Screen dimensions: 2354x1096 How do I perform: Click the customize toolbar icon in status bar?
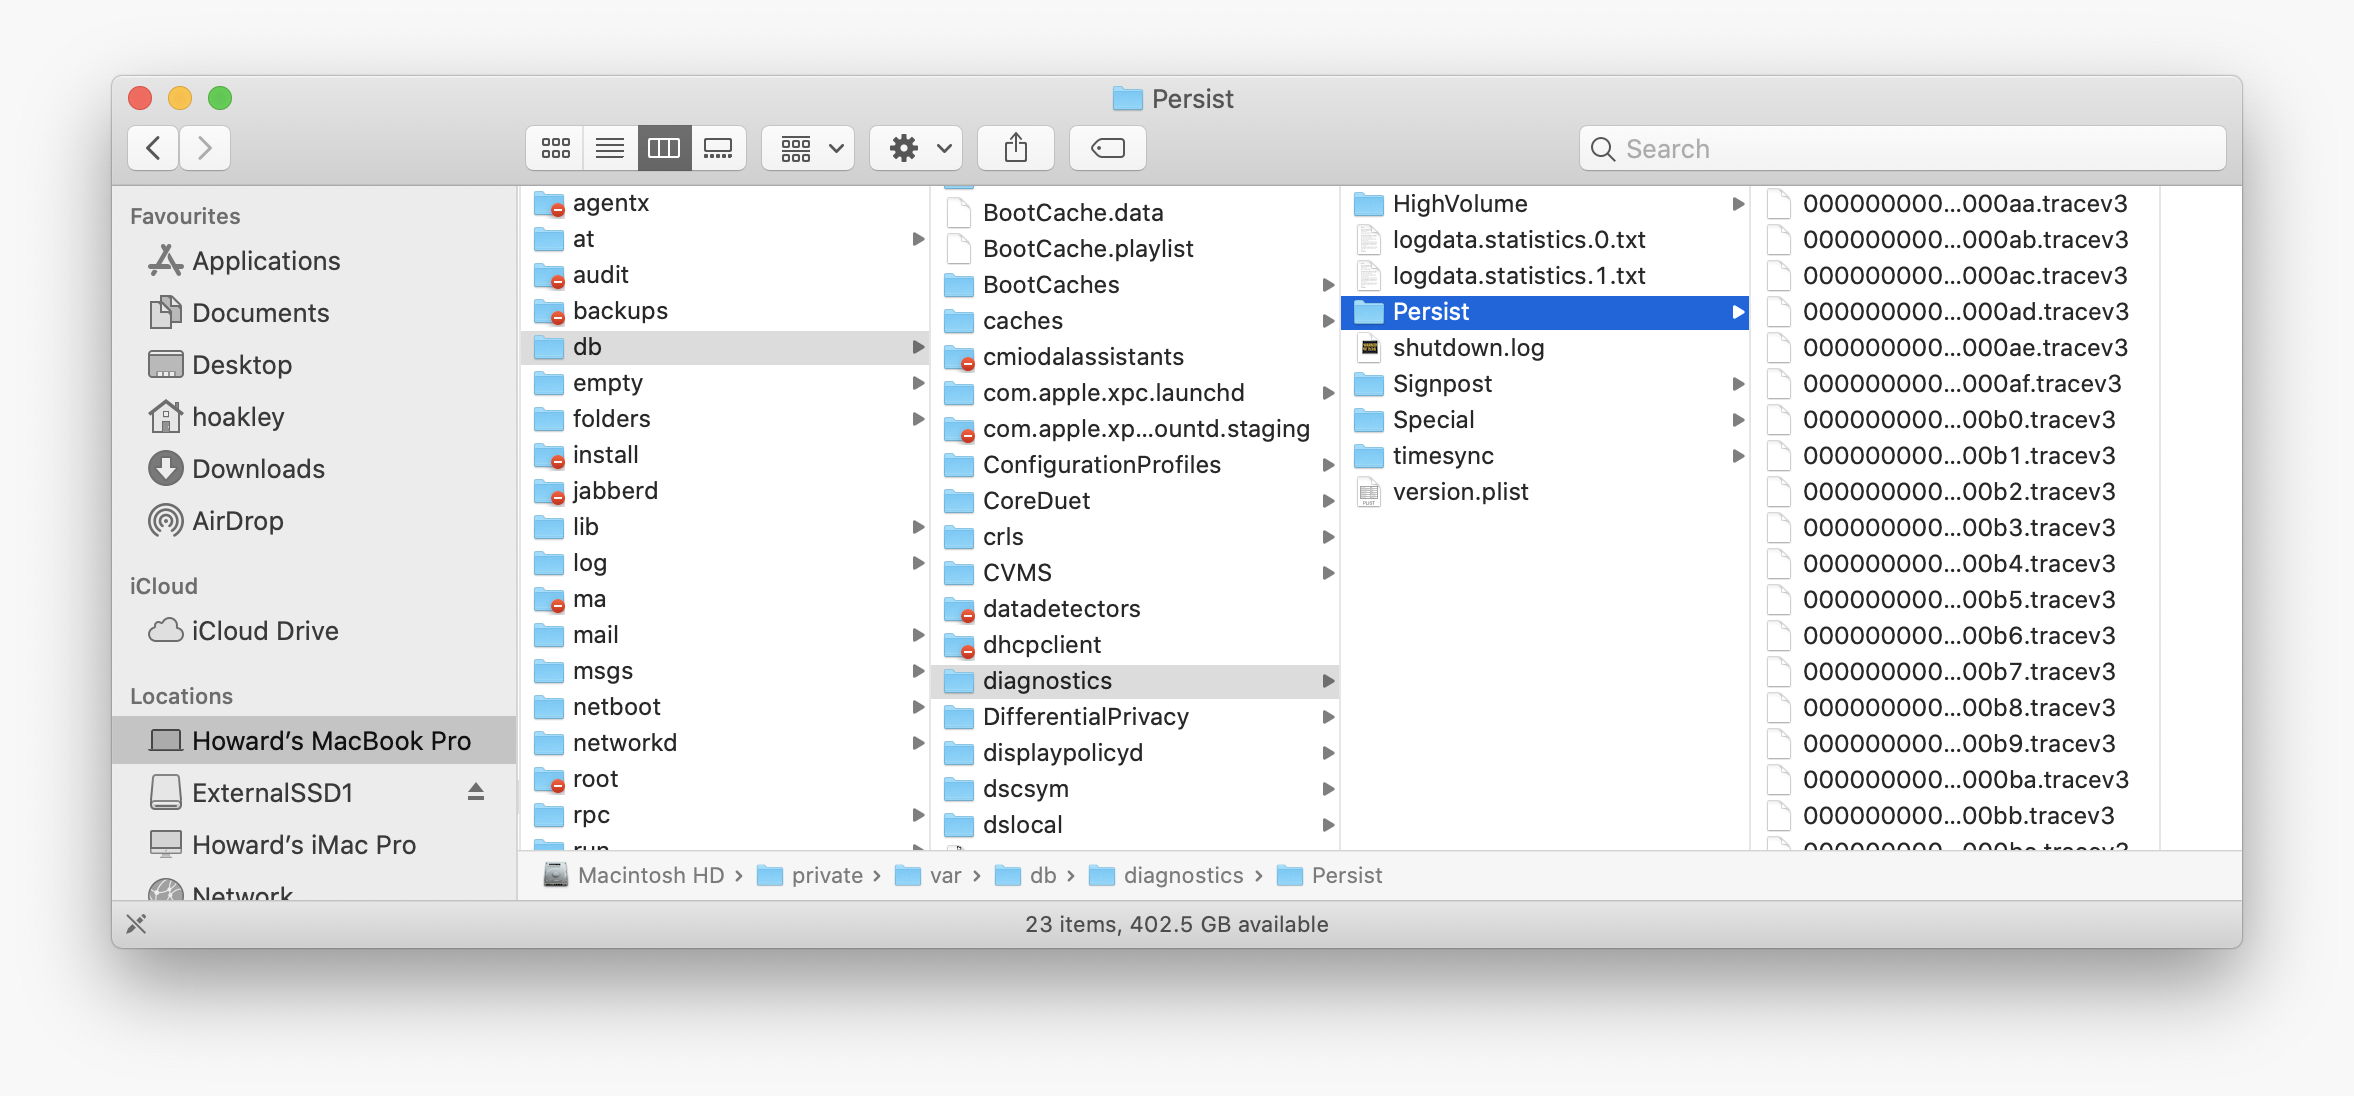click(x=137, y=924)
